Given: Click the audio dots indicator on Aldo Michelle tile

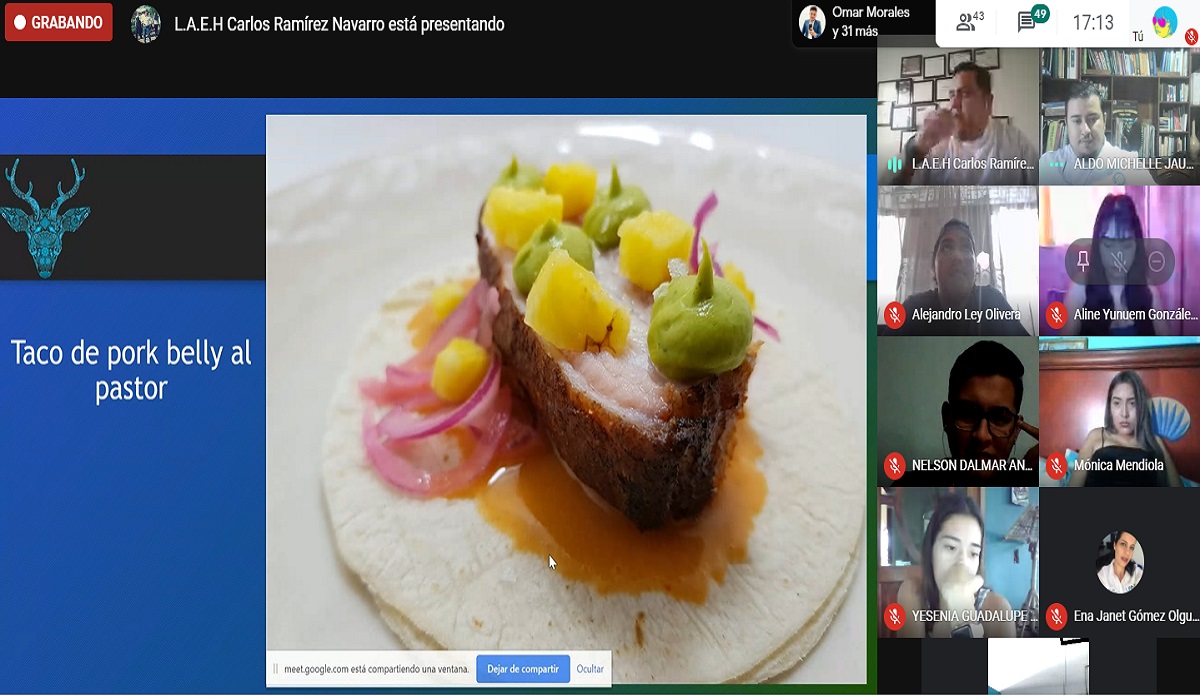Looking at the screenshot, I should (1056, 163).
